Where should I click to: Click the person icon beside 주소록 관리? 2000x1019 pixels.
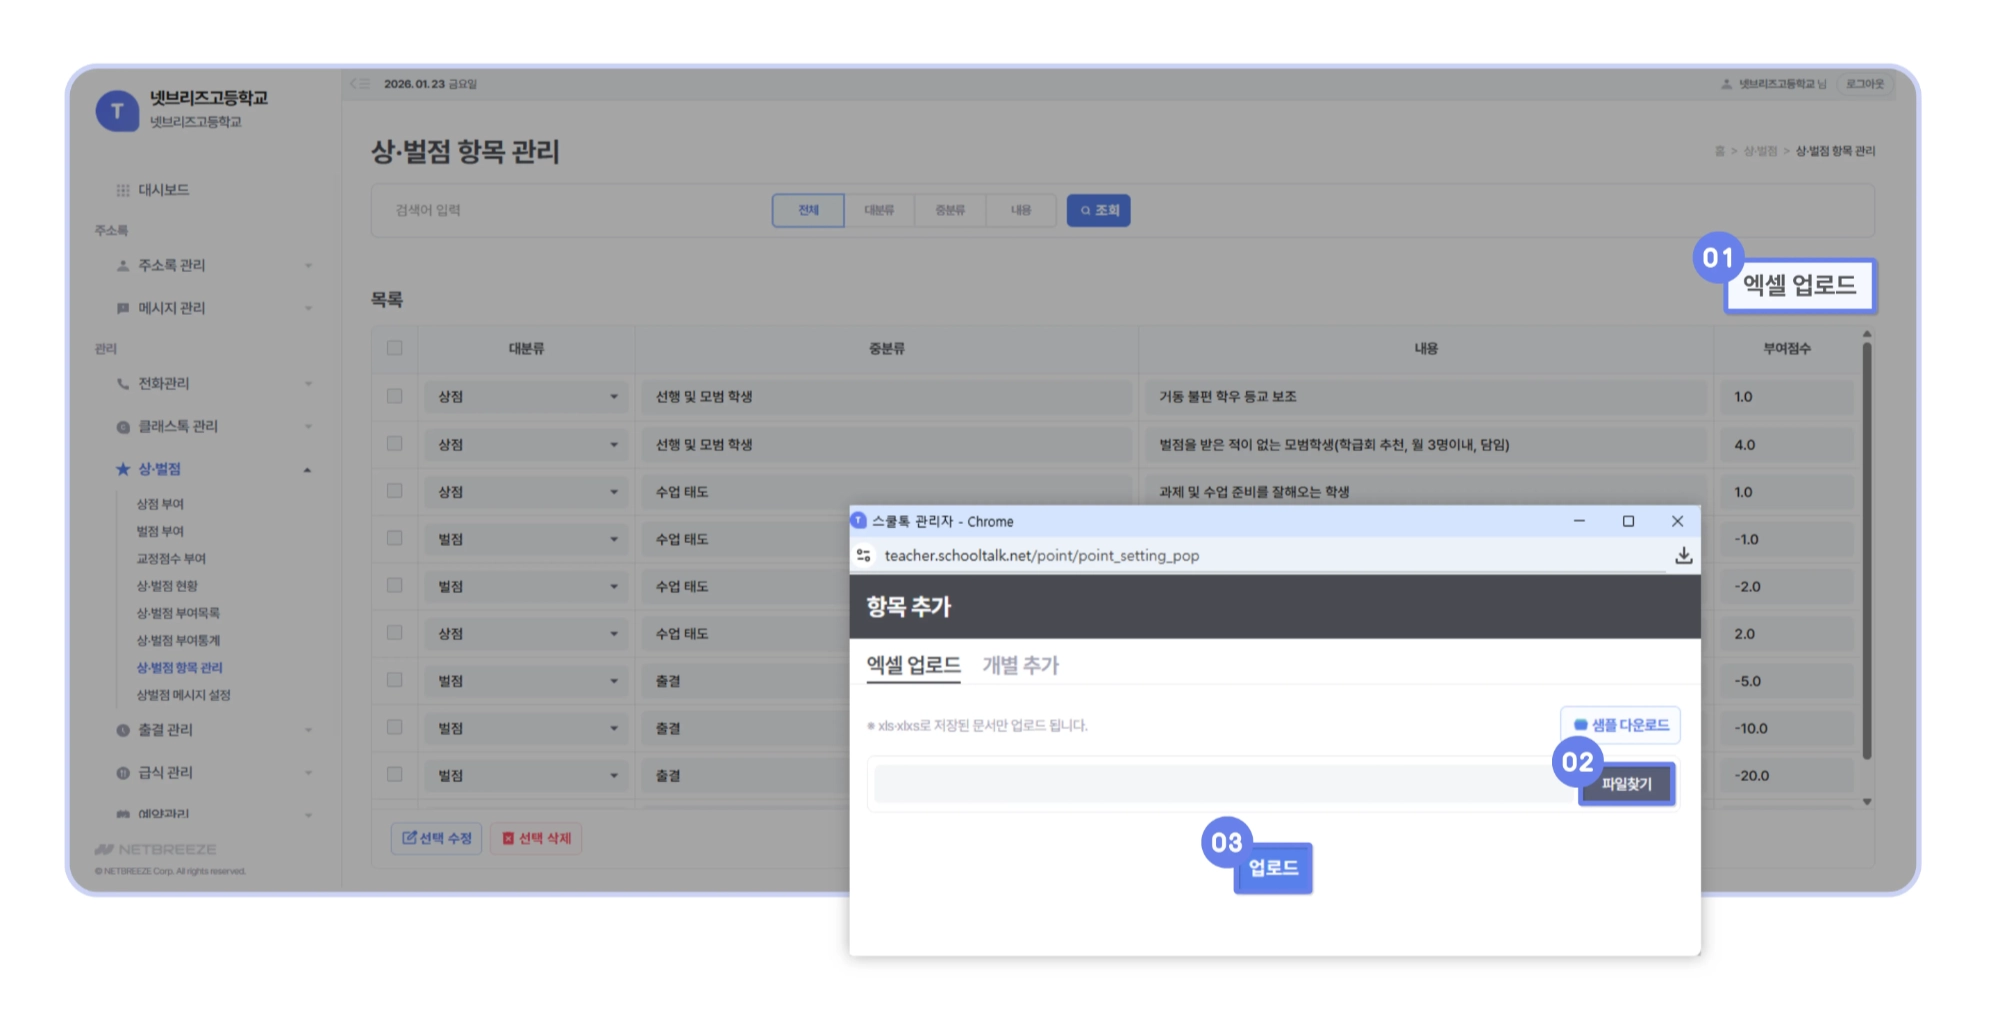pos(123,266)
